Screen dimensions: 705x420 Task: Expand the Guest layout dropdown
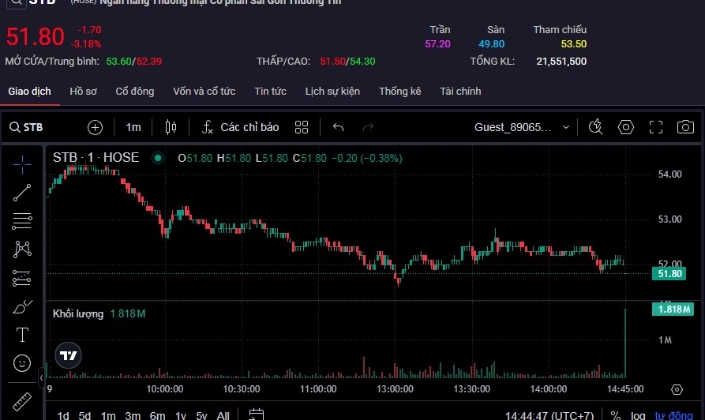tap(525, 127)
